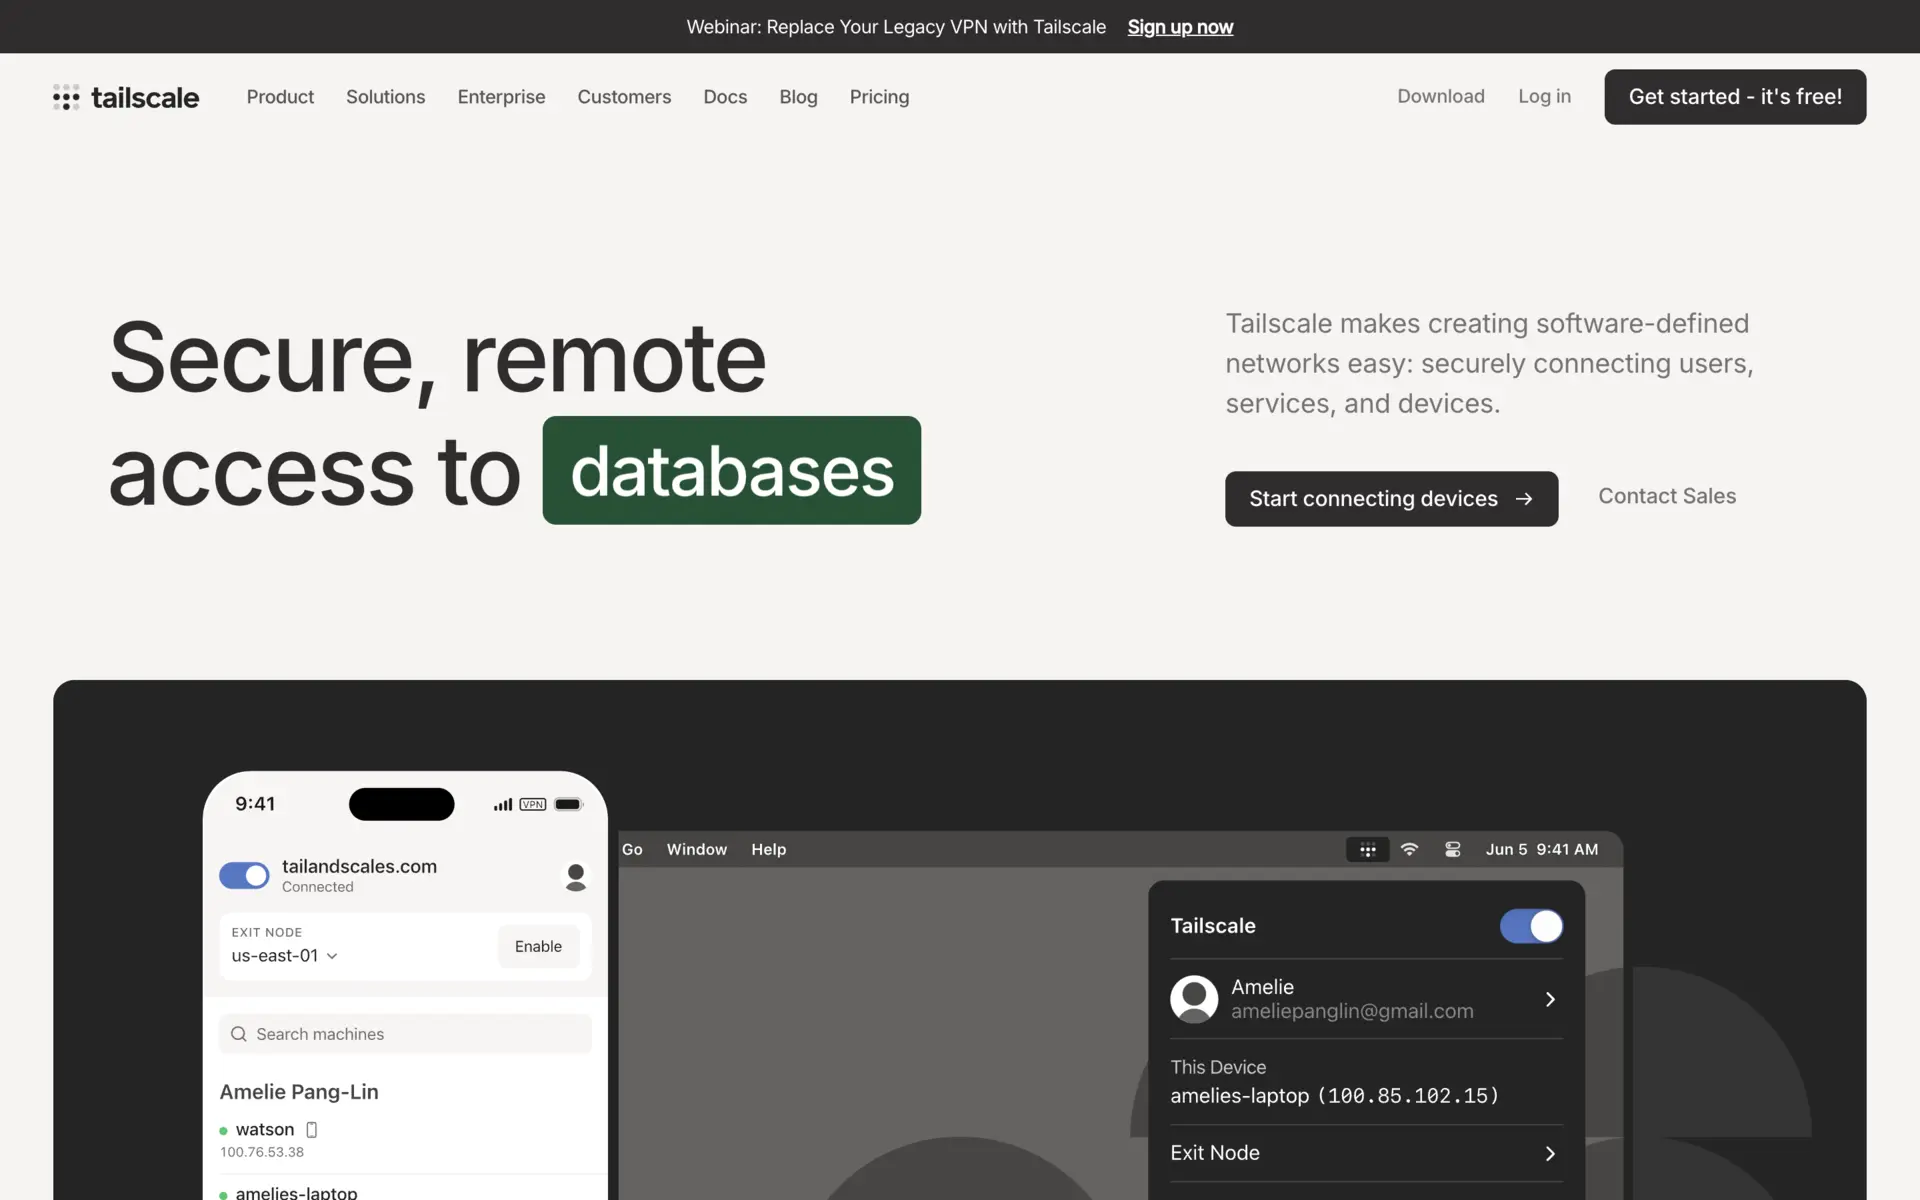
Task: Click the Window menu in the macOS menu bar
Action: coord(696,850)
